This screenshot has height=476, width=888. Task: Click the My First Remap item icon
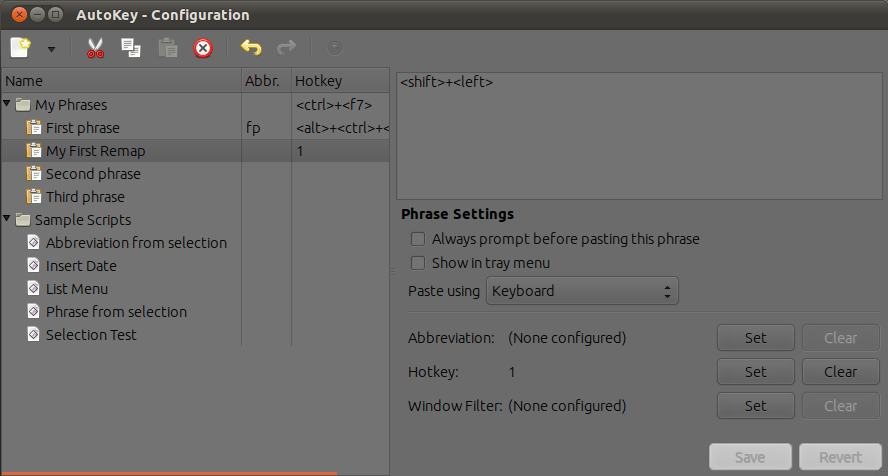(x=34, y=151)
